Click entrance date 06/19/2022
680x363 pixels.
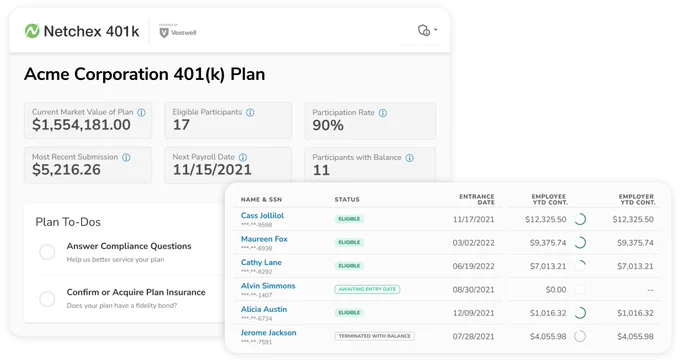(474, 266)
